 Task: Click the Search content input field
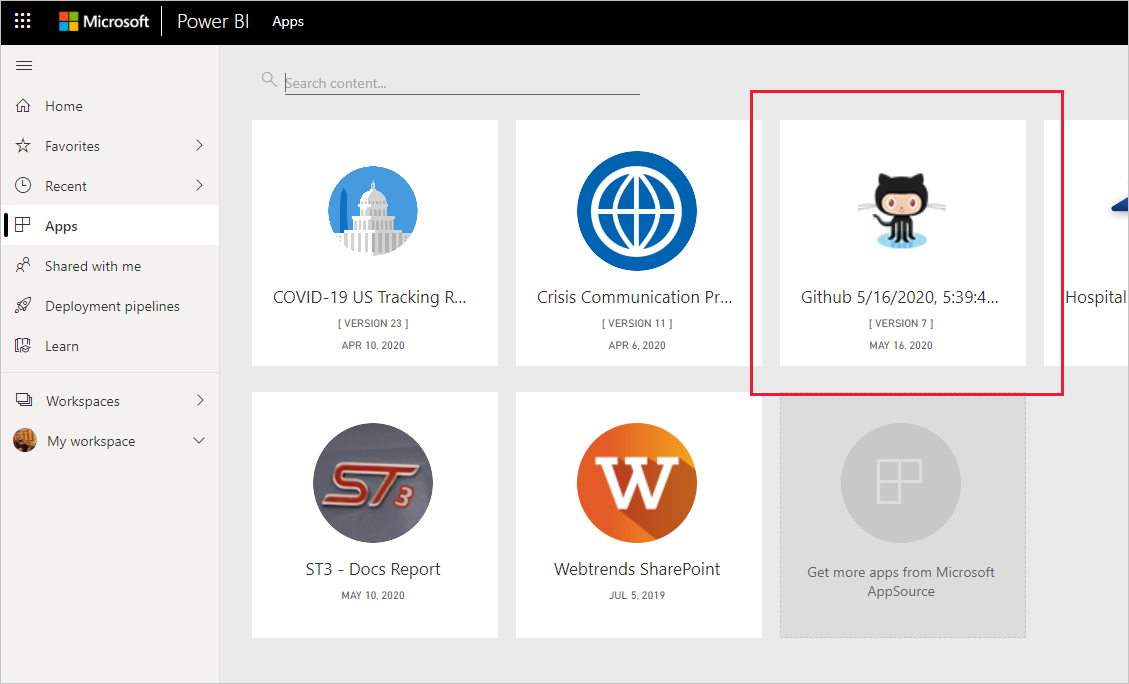[x=462, y=83]
